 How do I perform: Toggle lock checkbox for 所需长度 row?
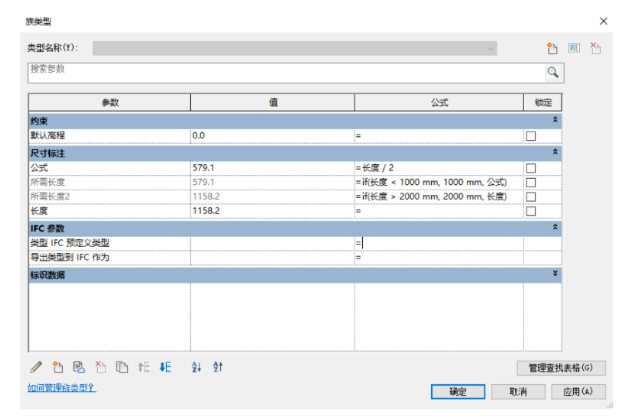pos(531,183)
